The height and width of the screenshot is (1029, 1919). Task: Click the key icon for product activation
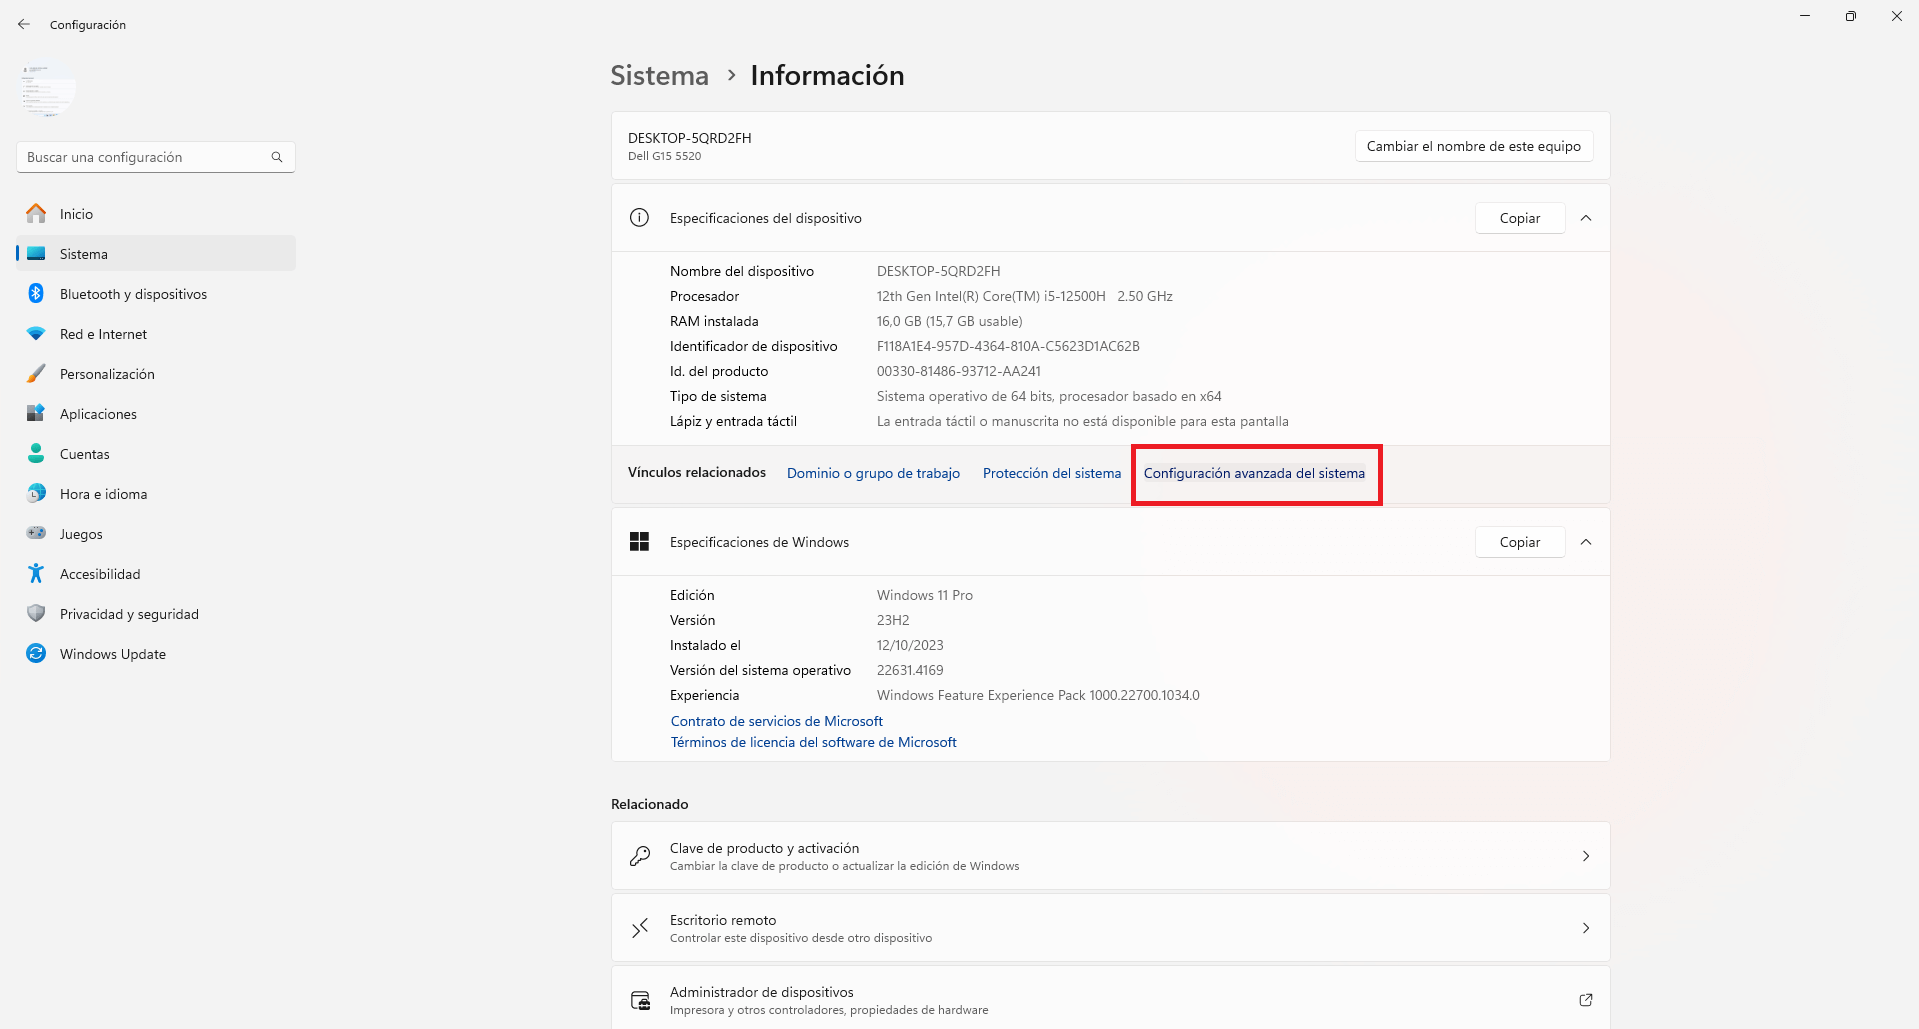coord(640,856)
